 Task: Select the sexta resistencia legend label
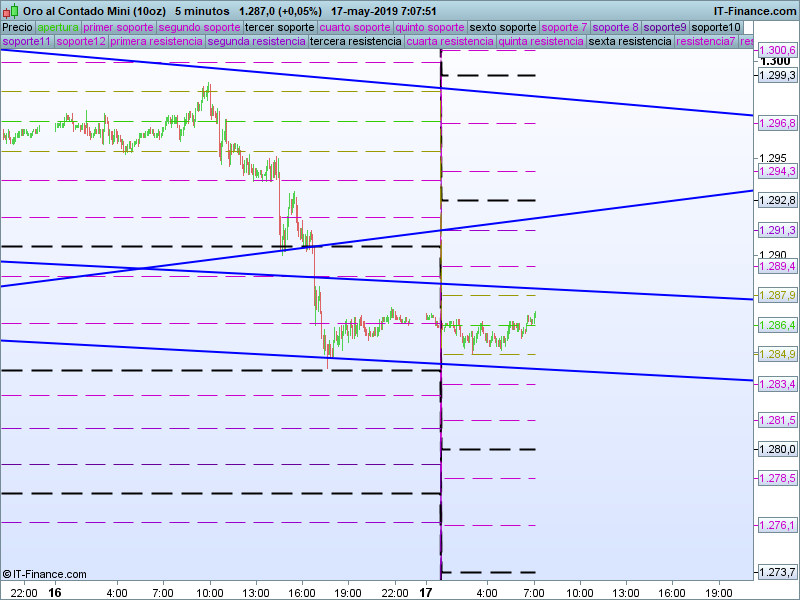pyautogui.click(x=630, y=41)
